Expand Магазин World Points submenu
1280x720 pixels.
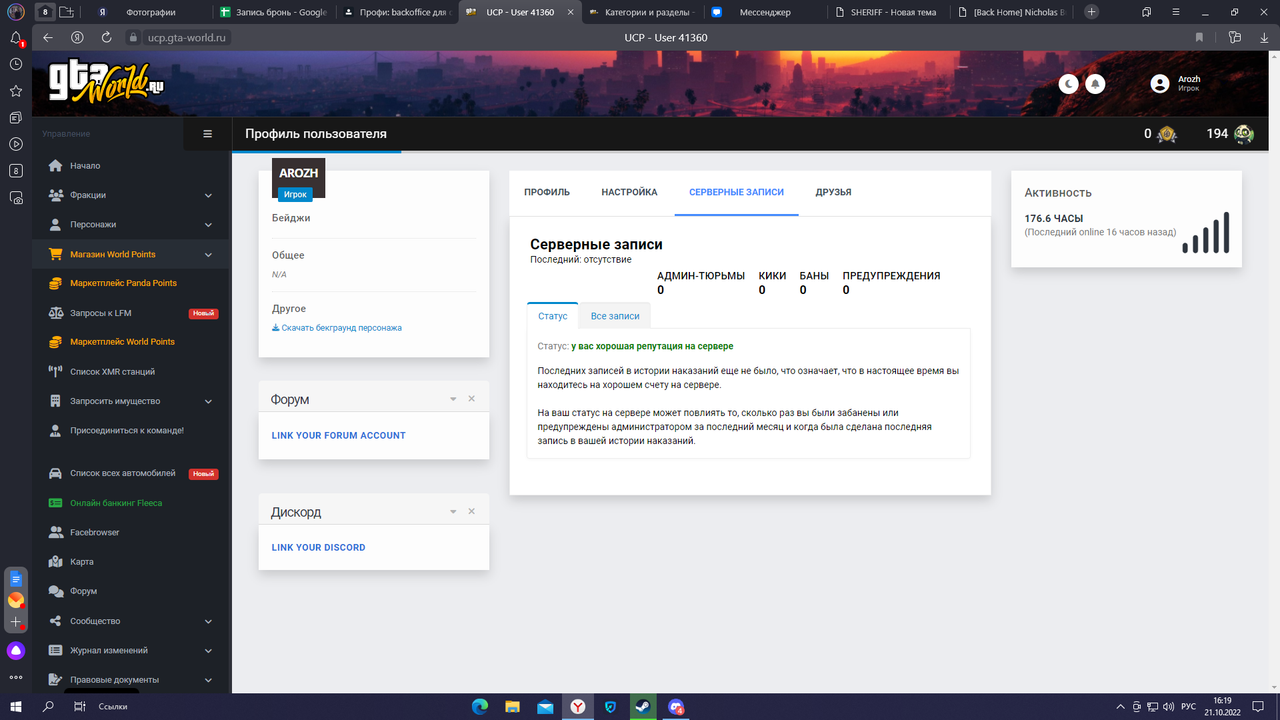tap(208, 255)
